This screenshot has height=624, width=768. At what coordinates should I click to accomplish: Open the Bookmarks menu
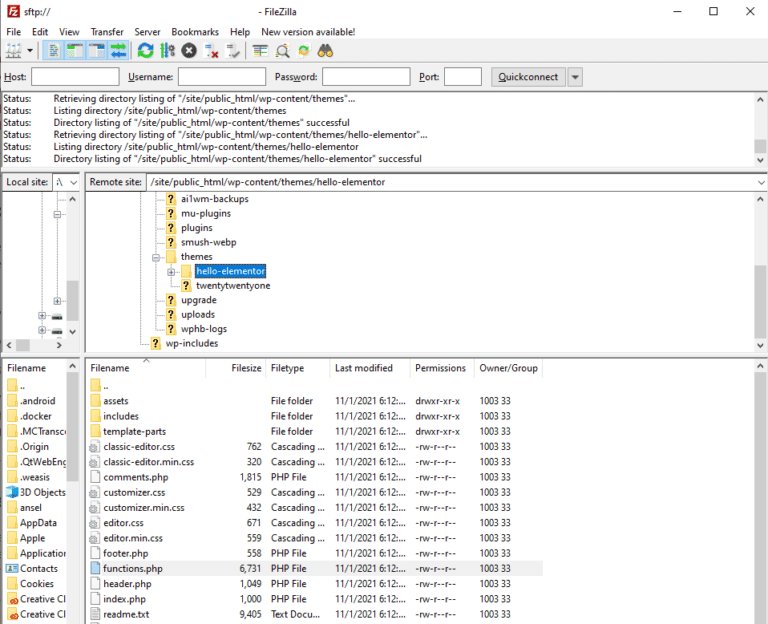[x=194, y=32]
